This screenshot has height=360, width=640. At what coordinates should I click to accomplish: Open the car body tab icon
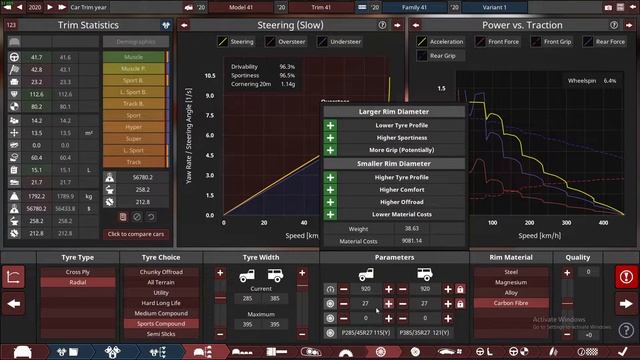point(22,351)
